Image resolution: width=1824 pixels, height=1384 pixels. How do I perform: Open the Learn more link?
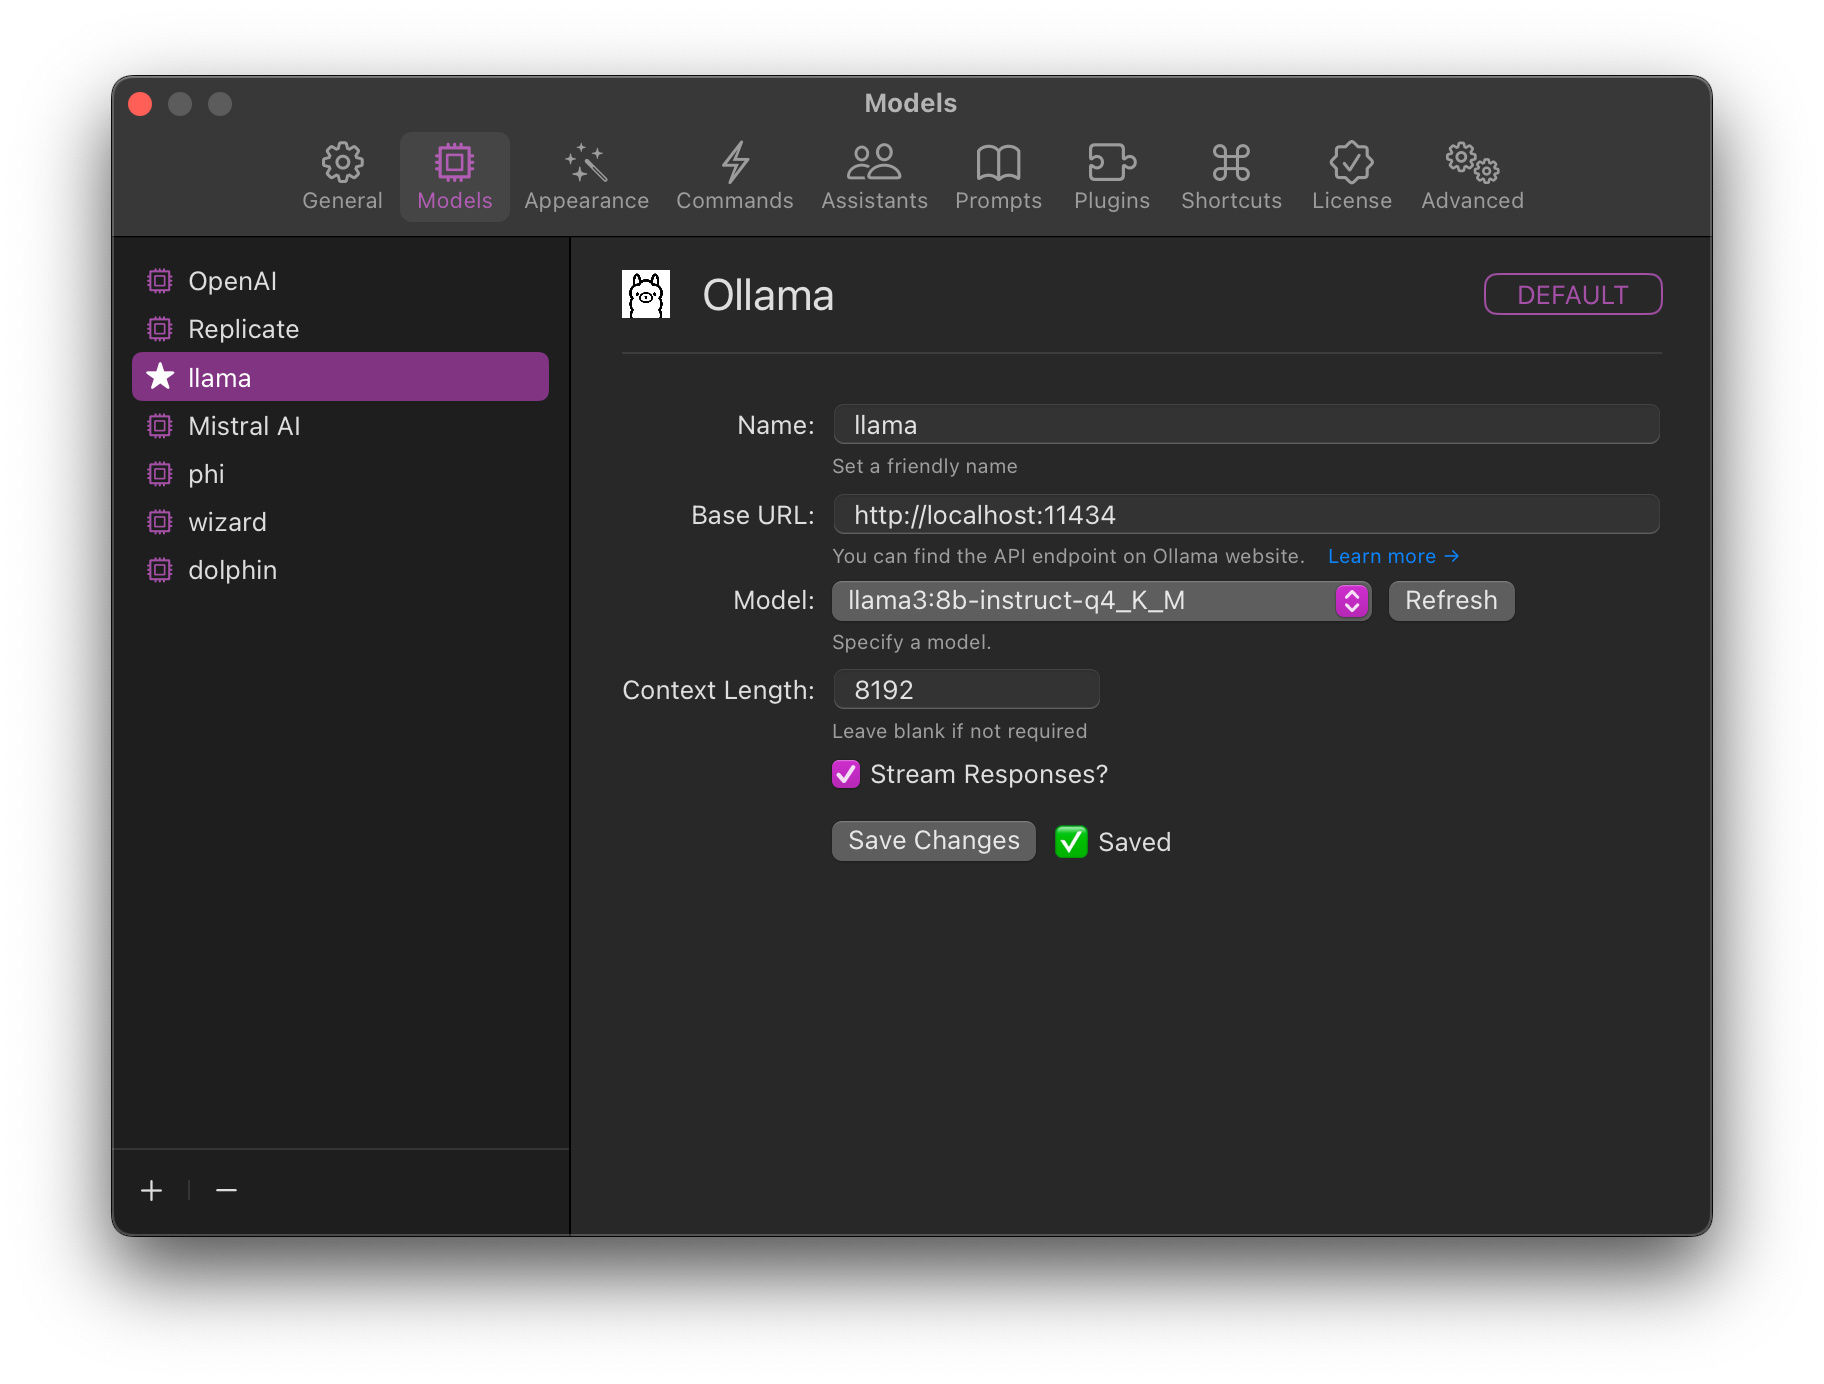click(x=1393, y=556)
